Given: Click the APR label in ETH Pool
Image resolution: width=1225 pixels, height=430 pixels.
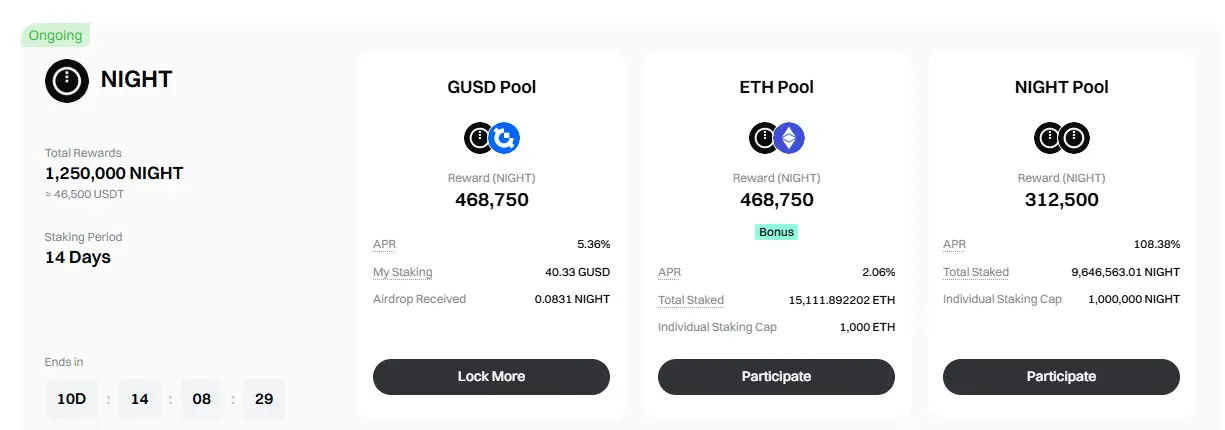Looking at the screenshot, I should 669,272.
